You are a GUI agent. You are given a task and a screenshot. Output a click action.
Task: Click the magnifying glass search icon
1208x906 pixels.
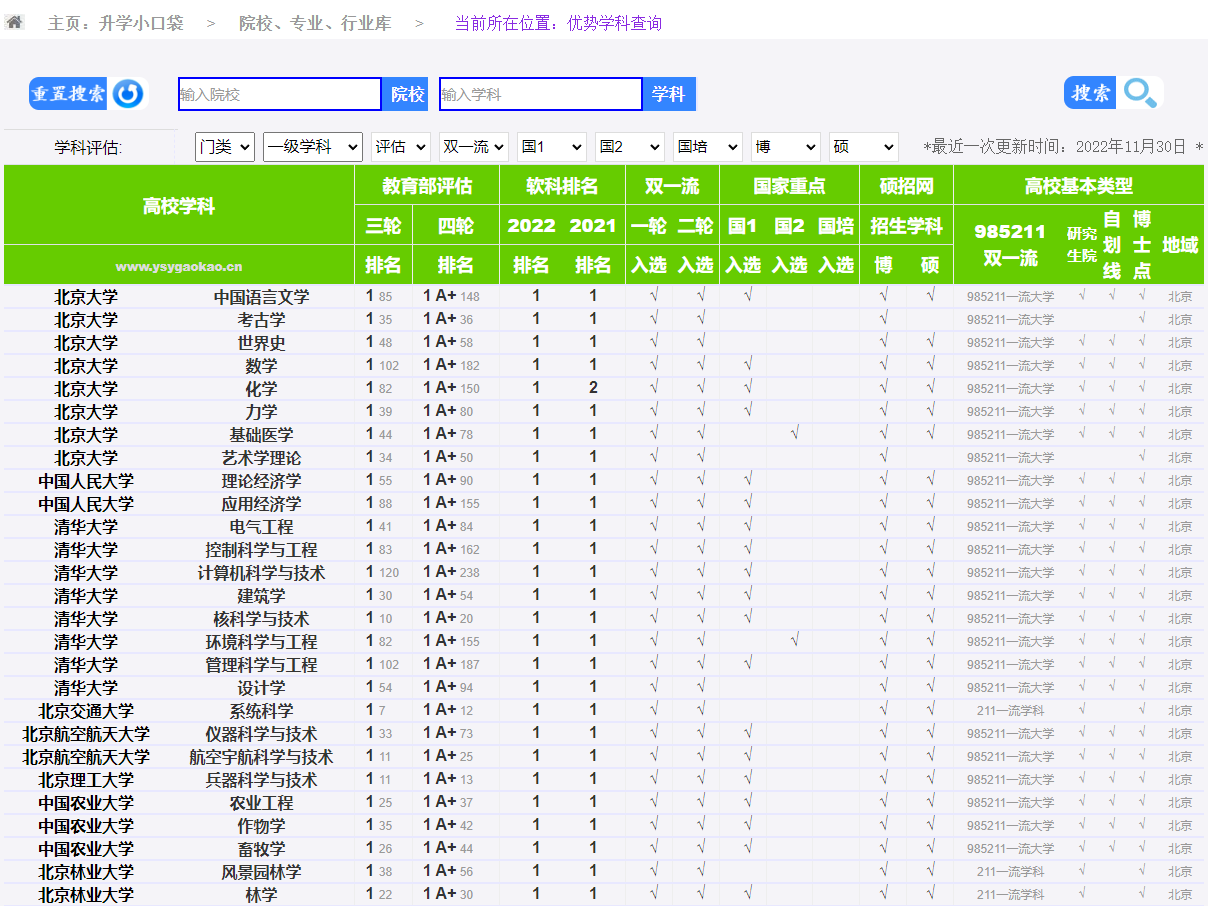(x=1140, y=93)
